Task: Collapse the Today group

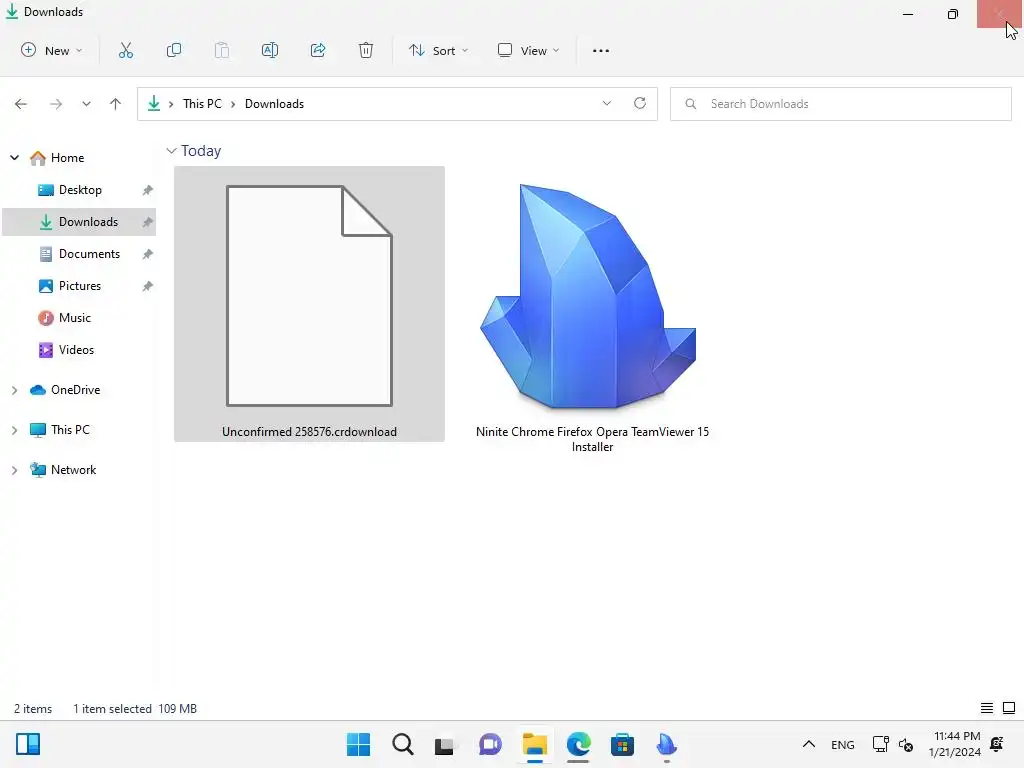Action: (x=172, y=151)
